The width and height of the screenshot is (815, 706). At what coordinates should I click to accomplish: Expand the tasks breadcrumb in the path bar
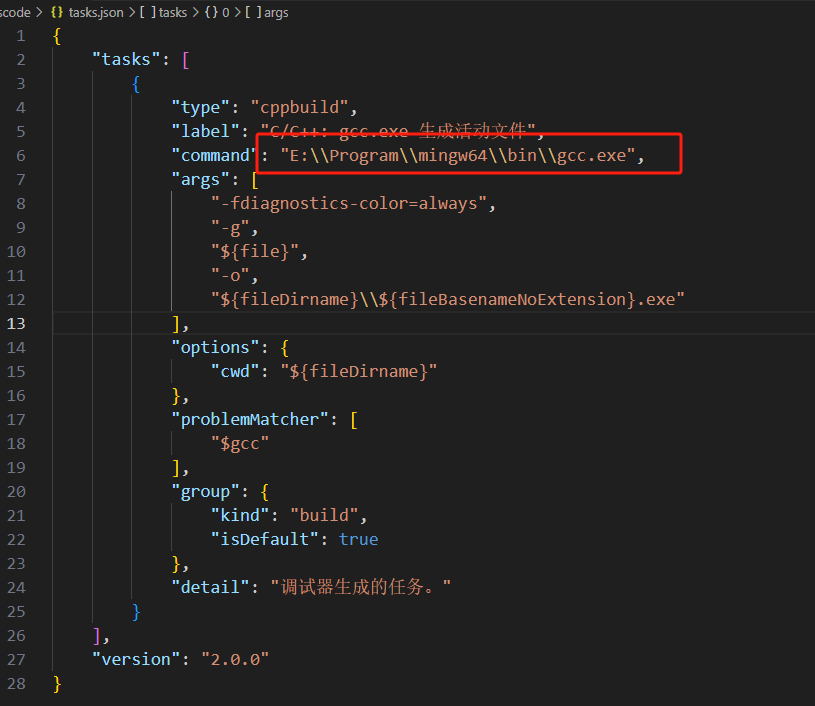[173, 13]
